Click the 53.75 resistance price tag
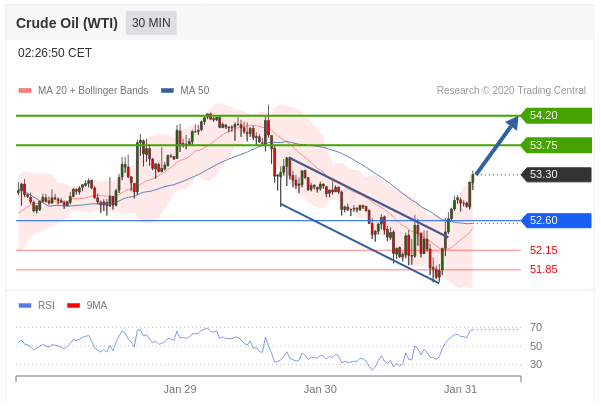Image resolution: width=601 pixels, height=410 pixels. (556, 145)
